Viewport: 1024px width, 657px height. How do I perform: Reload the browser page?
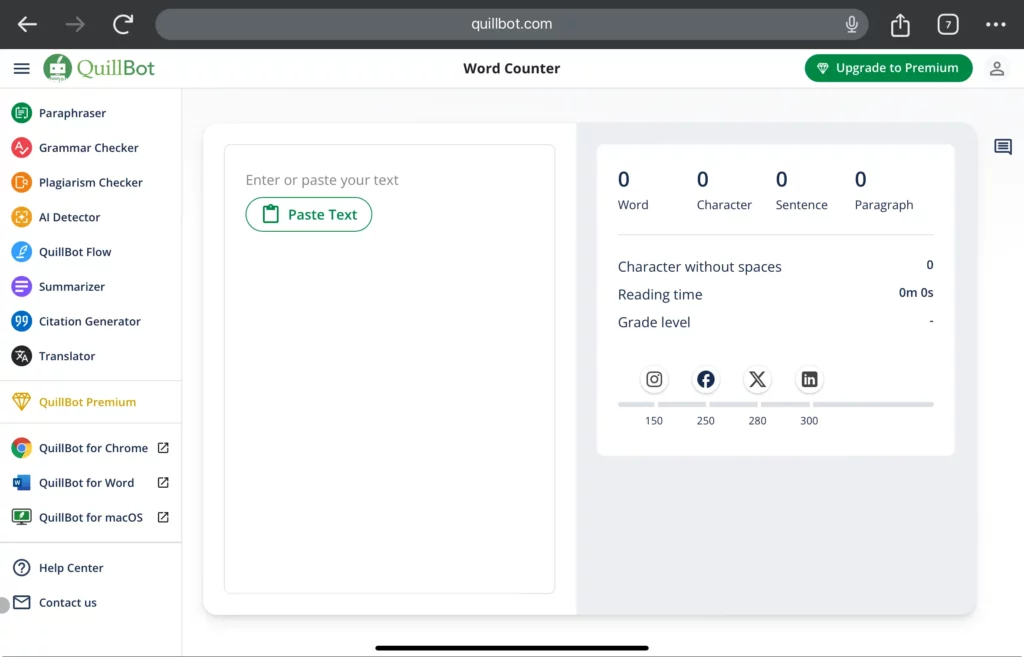(x=123, y=24)
